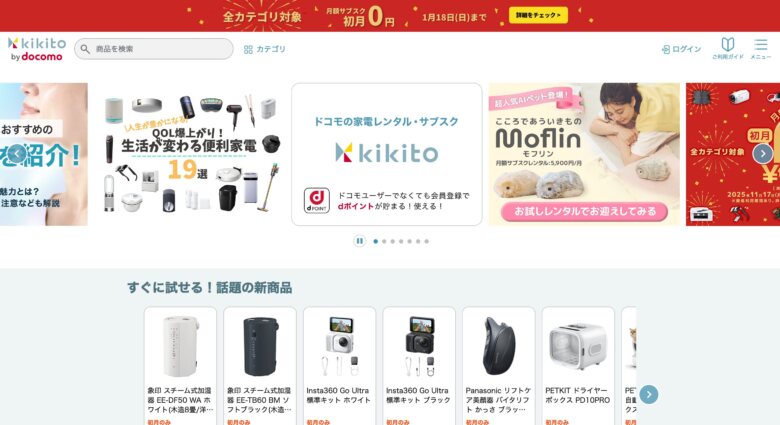This screenshot has width=780, height=425.
Task: Pause the banner carousel autoplay
Action: click(359, 241)
